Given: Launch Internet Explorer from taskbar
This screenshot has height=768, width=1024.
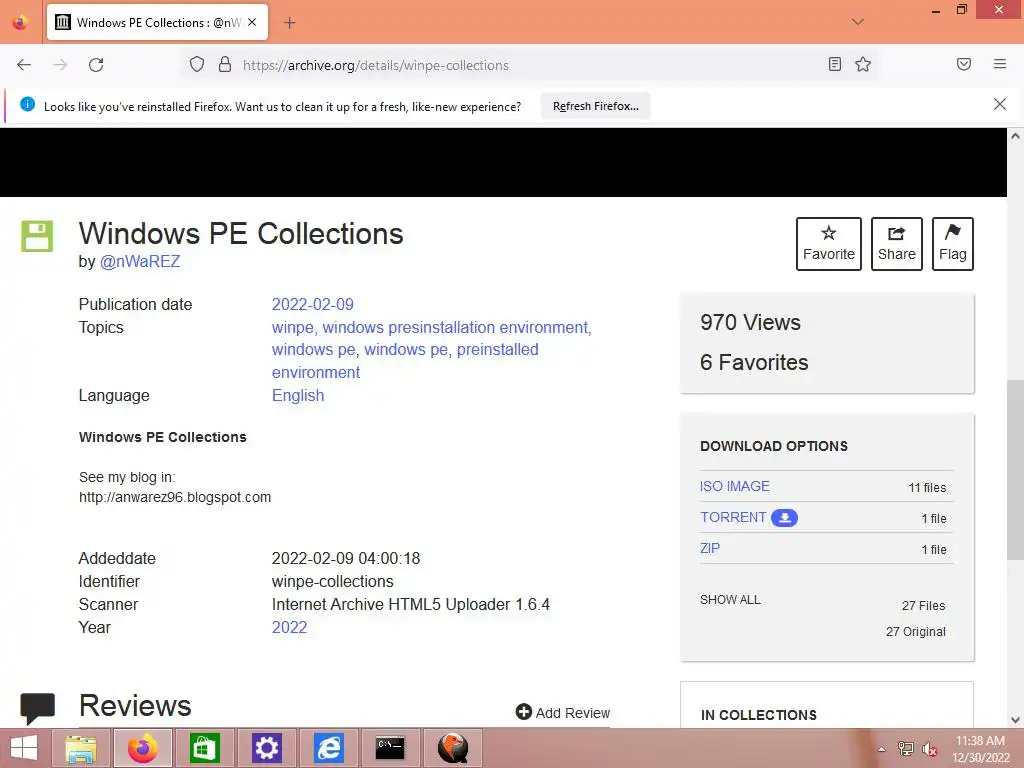Looking at the screenshot, I should pos(328,748).
